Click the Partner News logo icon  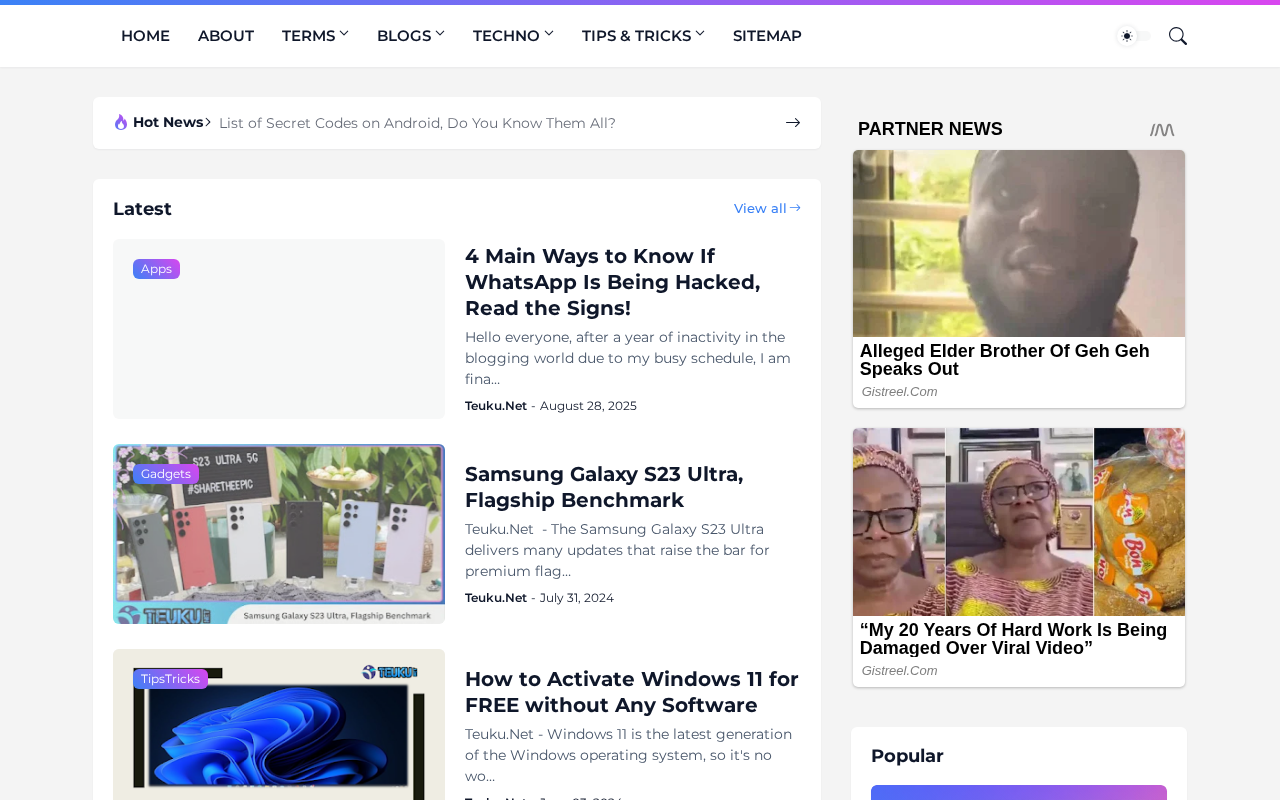[1162, 129]
